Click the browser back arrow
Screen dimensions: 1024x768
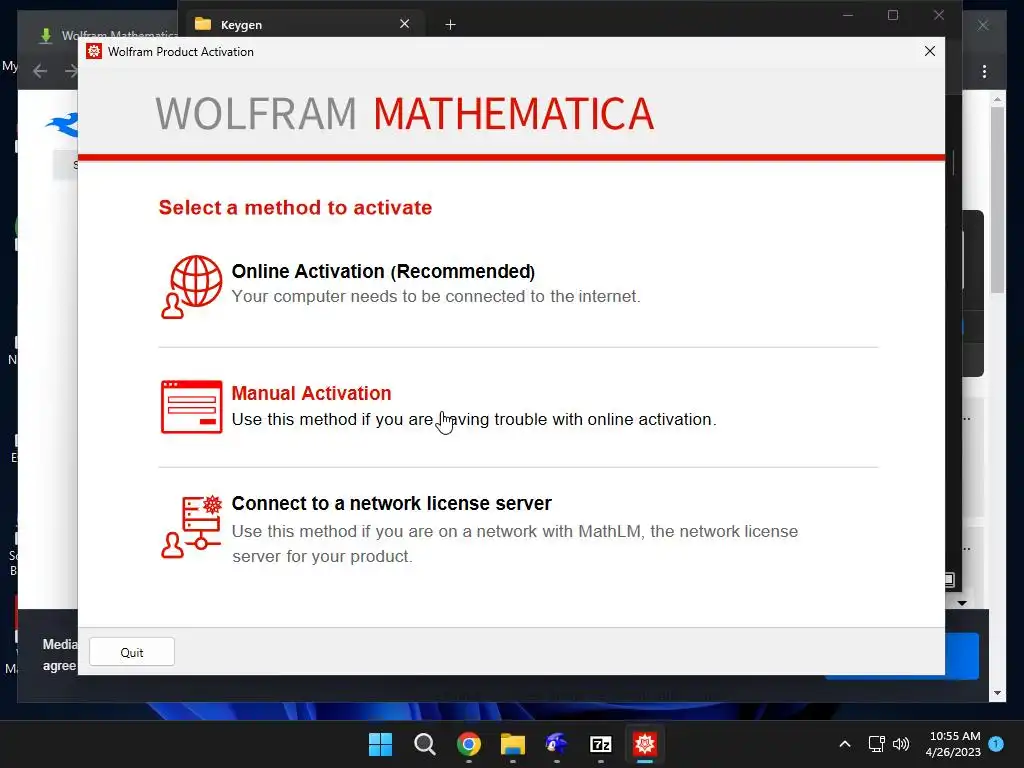click(40, 71)
